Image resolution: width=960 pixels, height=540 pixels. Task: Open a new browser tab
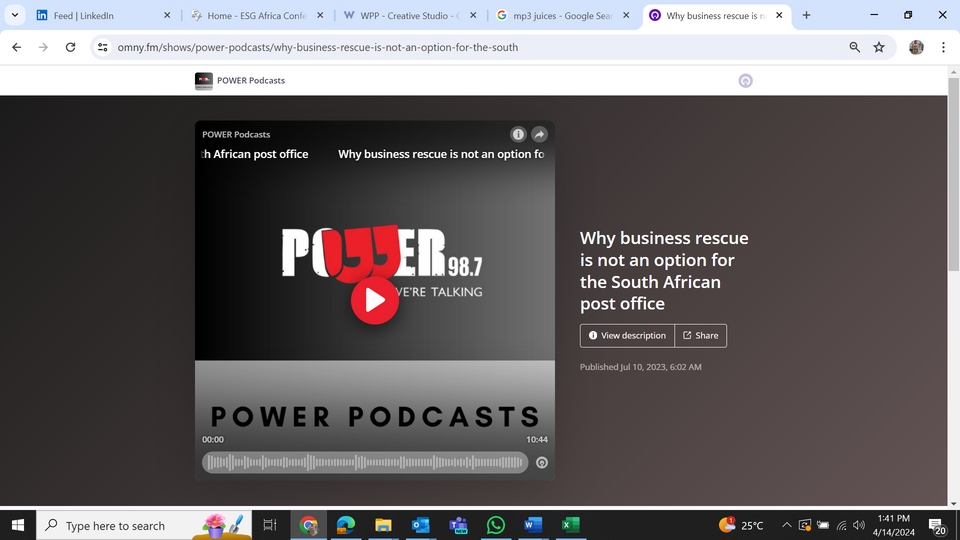pyautogui.click(x=806, y=15)
